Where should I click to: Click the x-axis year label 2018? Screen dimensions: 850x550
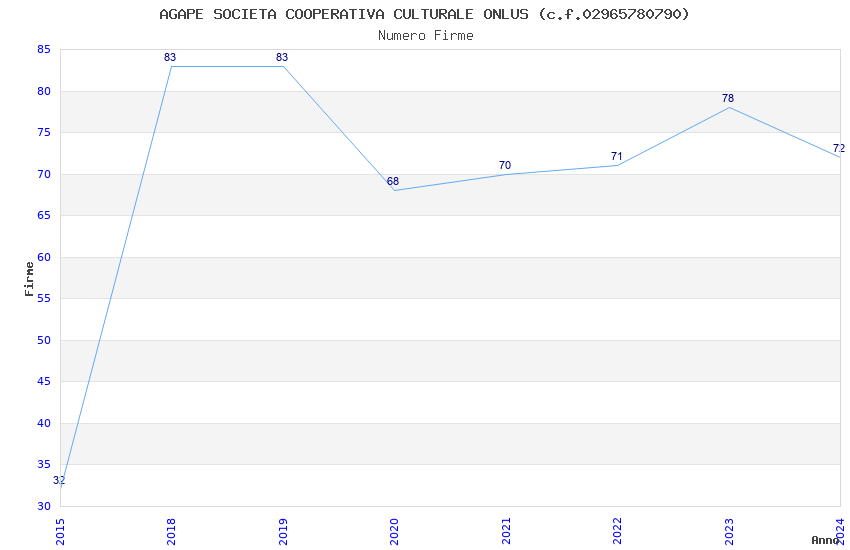[172, 532]
